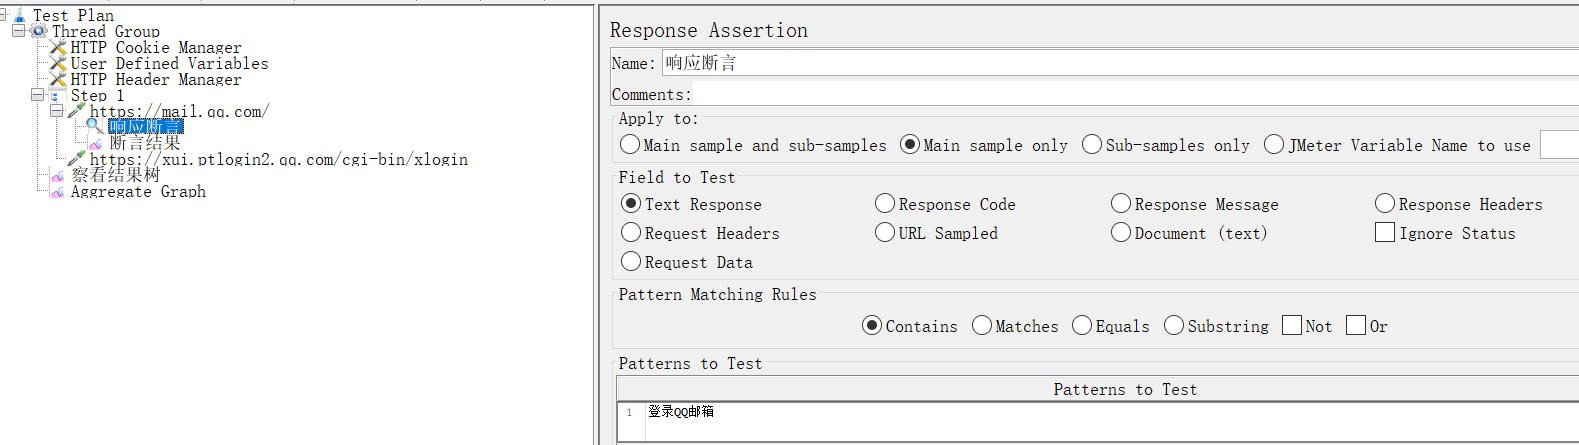
Task: Click the mail.qq.com sampler pipette icon
Action: pos(77,110)
